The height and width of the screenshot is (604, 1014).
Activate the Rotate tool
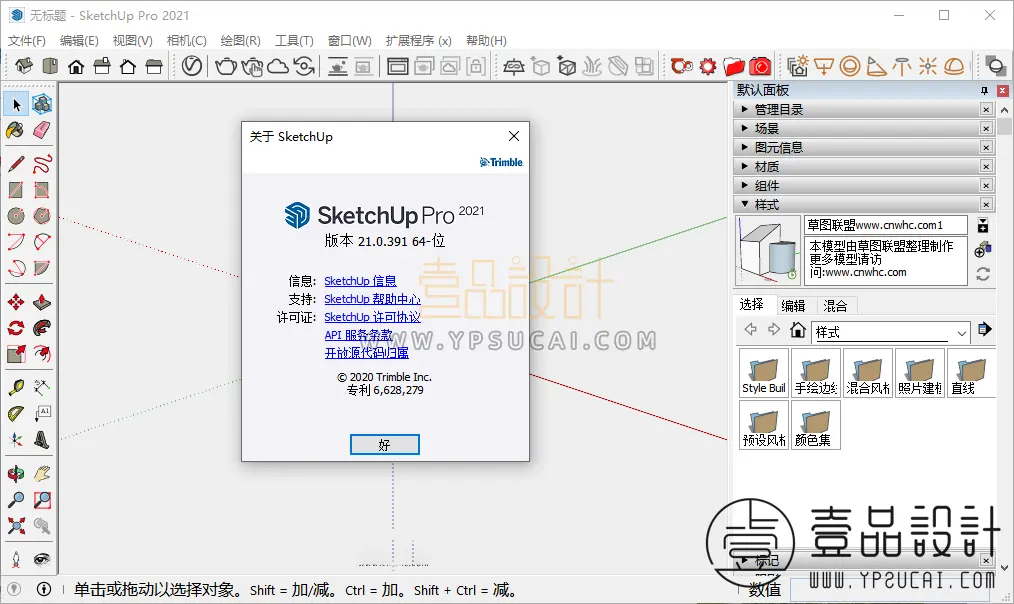(16, 328)
